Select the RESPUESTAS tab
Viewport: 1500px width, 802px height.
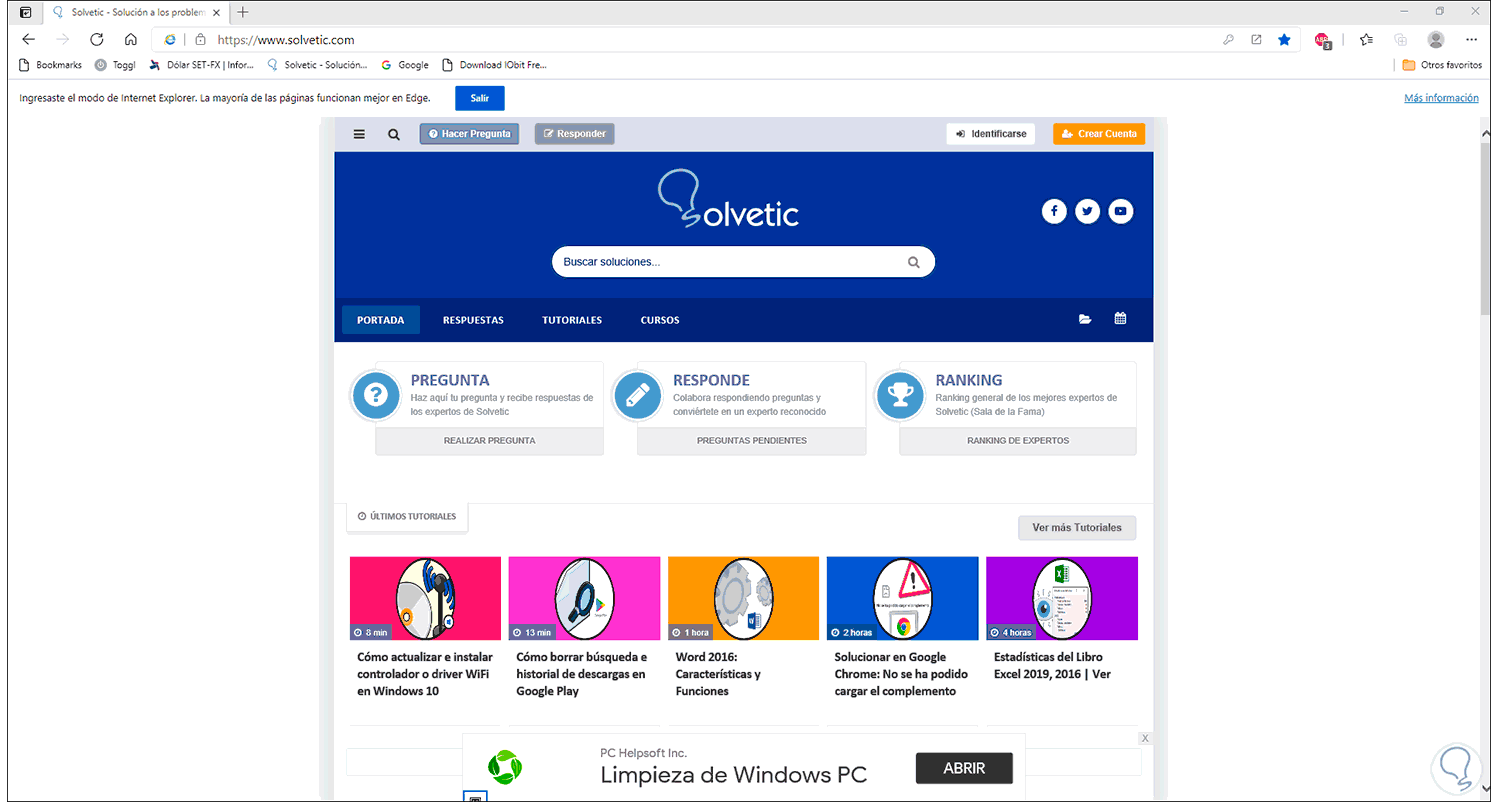tap(473, 320)
